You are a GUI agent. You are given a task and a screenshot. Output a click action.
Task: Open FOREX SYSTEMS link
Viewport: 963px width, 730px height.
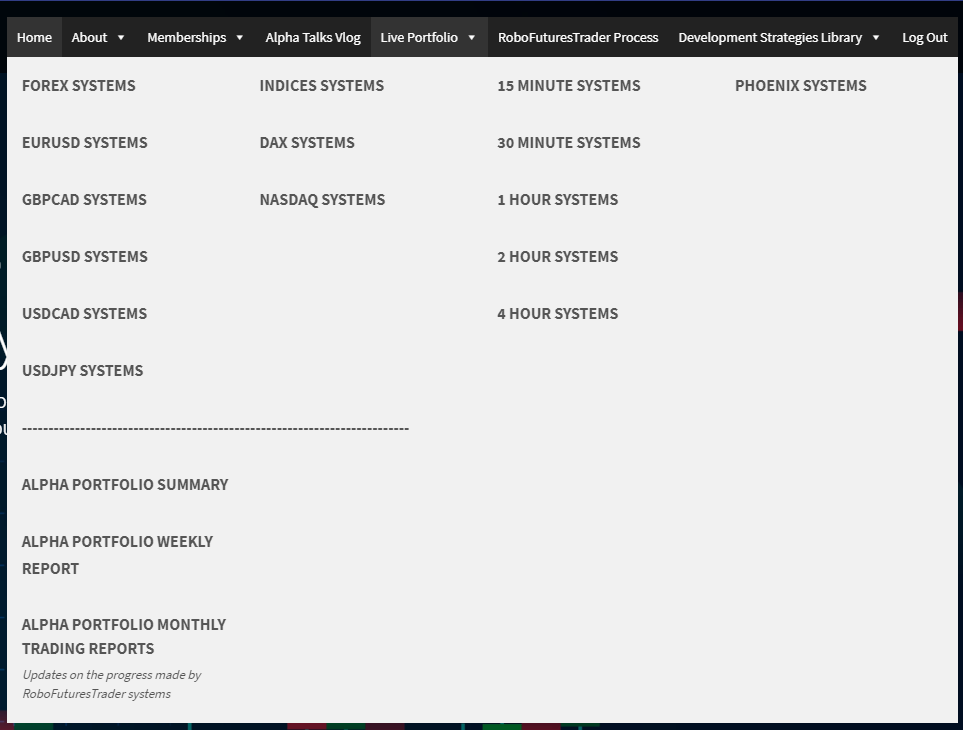point(79,85)
